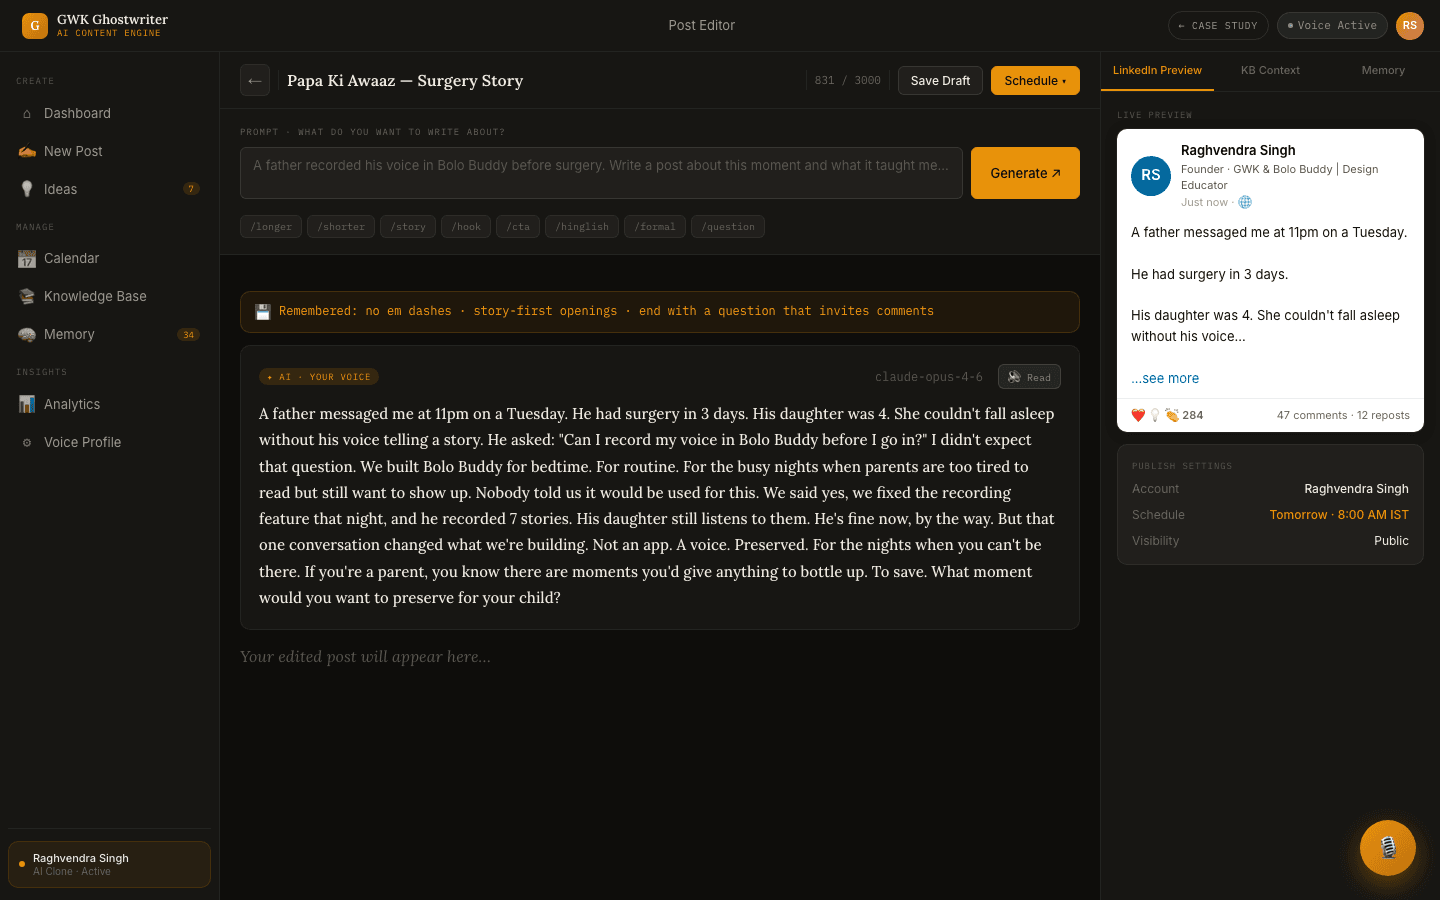Click the 831 / 3000 character counter
Image resolution: width=1440 pixels, height=900 pixels.
pos(848,81)
